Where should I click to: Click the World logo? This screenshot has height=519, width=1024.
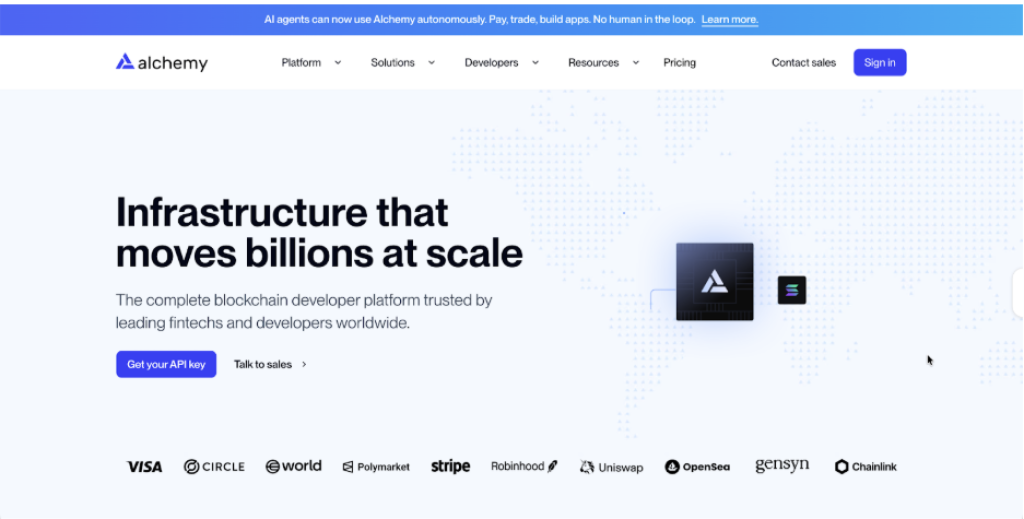293,466
